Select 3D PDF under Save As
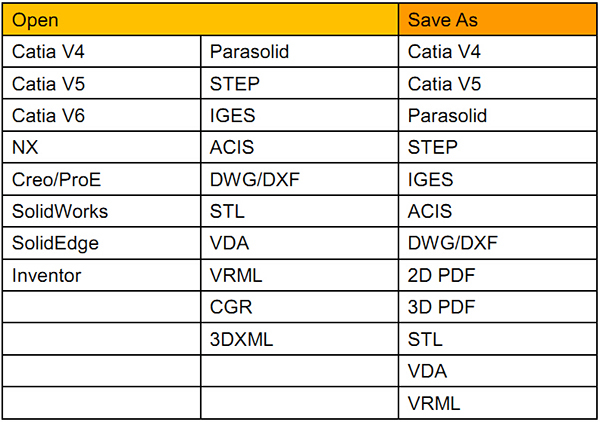Screen dimensions: 600x422 pos(497,307)
